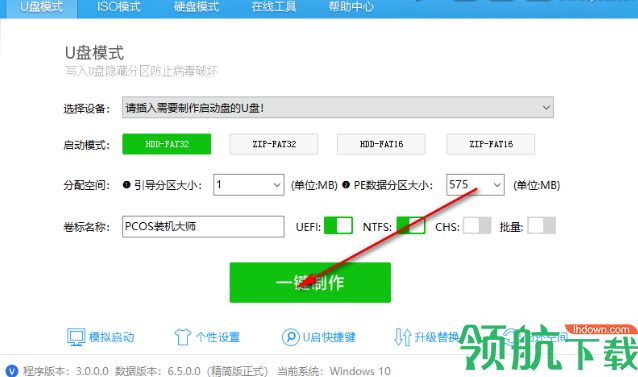Click the U盘模式 page heading
This screenshot has width=638, height=377.
pyautogui.click(x=94, y=53)
